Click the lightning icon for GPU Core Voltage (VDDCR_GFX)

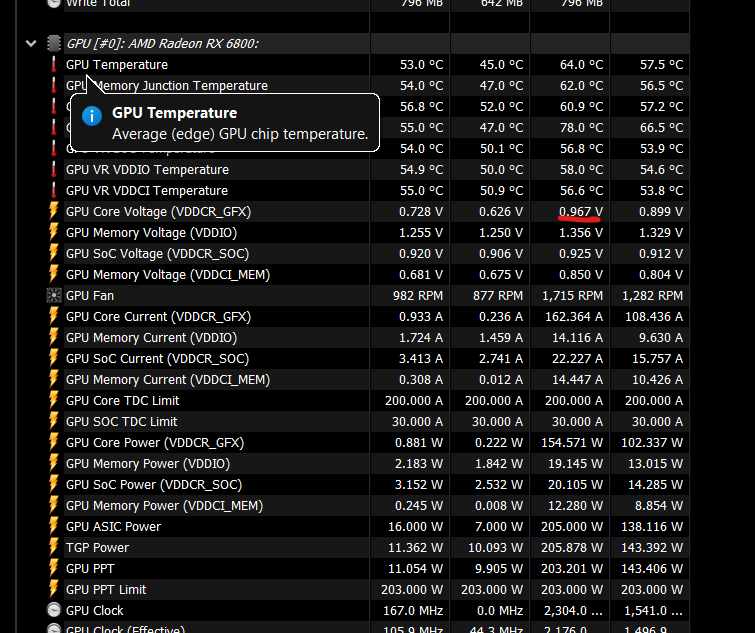click(53, 212)
